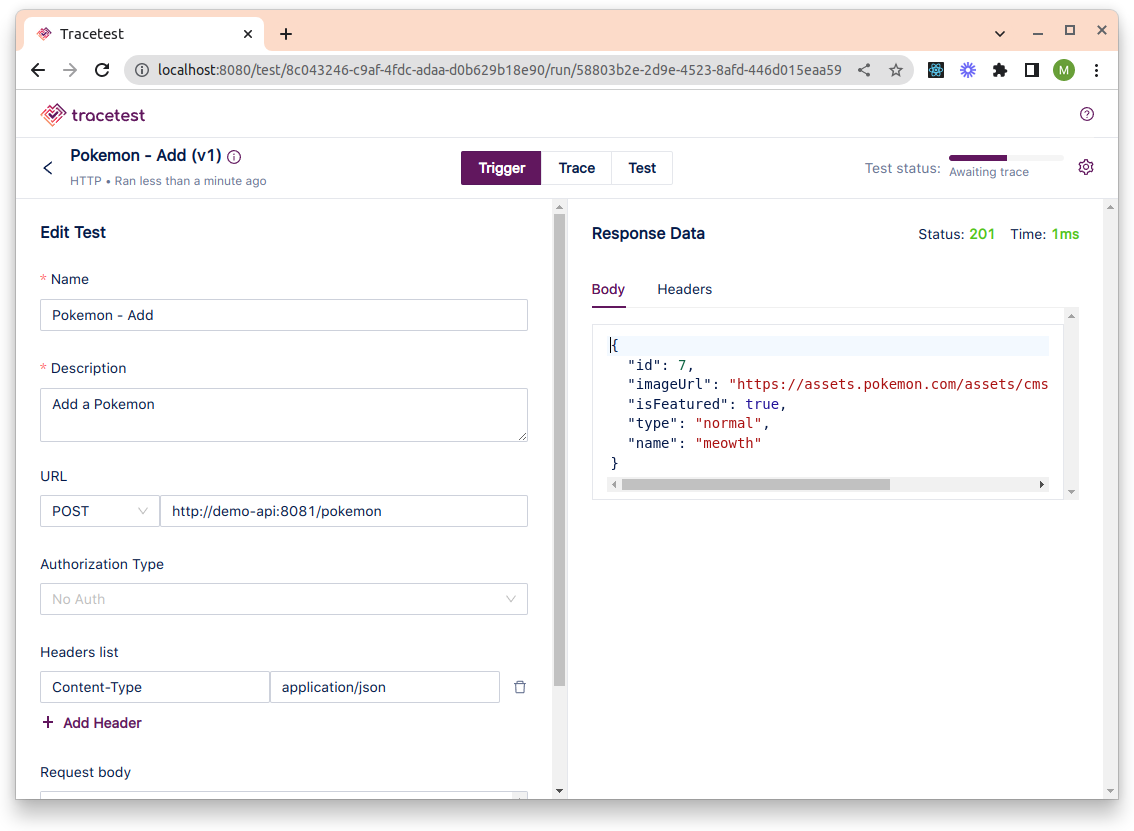Open the help question mark icon
Image resolution: width=1134 pixels, height=831 pixels.
pos(1086,114)
